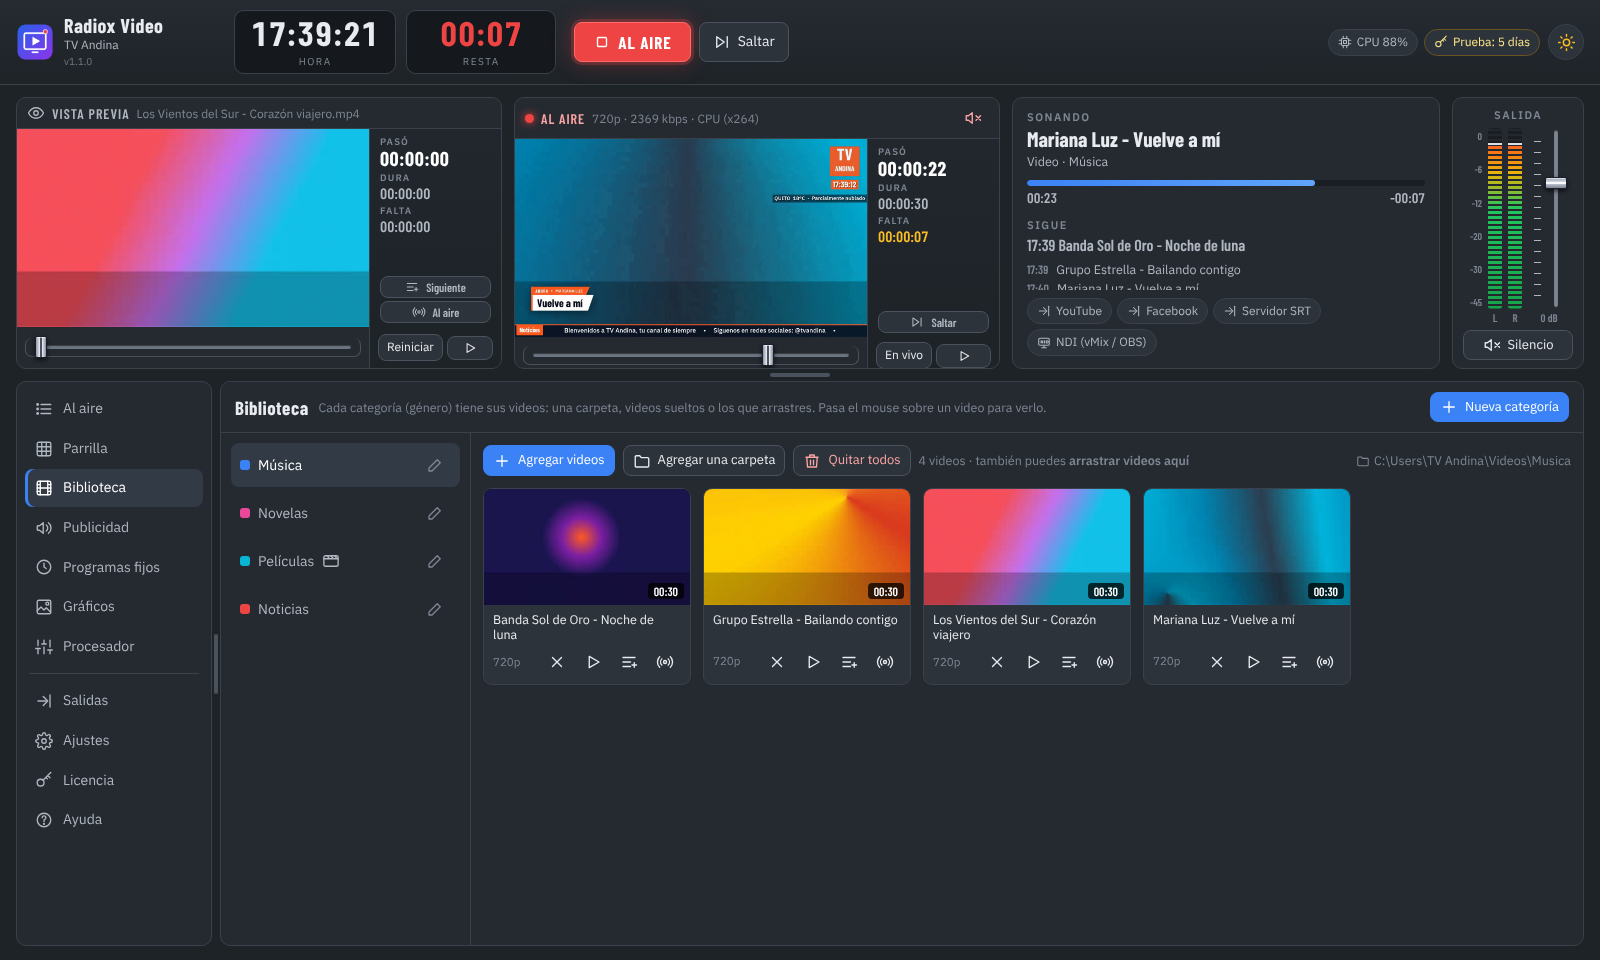Click play button next to En vivo
Viewport: 1600px width, 960px height.
pyautogui.click(x=964, y=355)
